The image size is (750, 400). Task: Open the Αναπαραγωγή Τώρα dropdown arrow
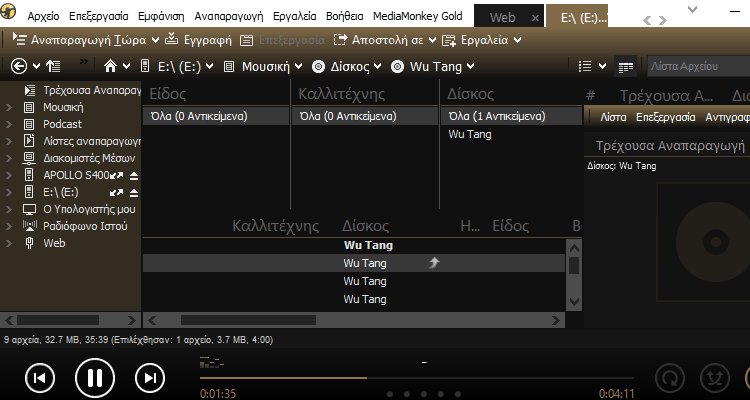(x=155, y=40)
